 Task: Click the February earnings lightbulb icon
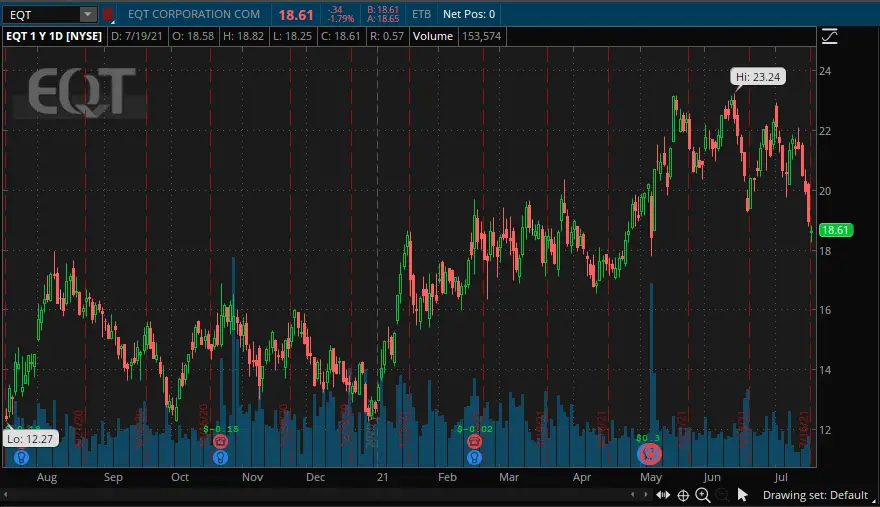(x=474, y=458)
